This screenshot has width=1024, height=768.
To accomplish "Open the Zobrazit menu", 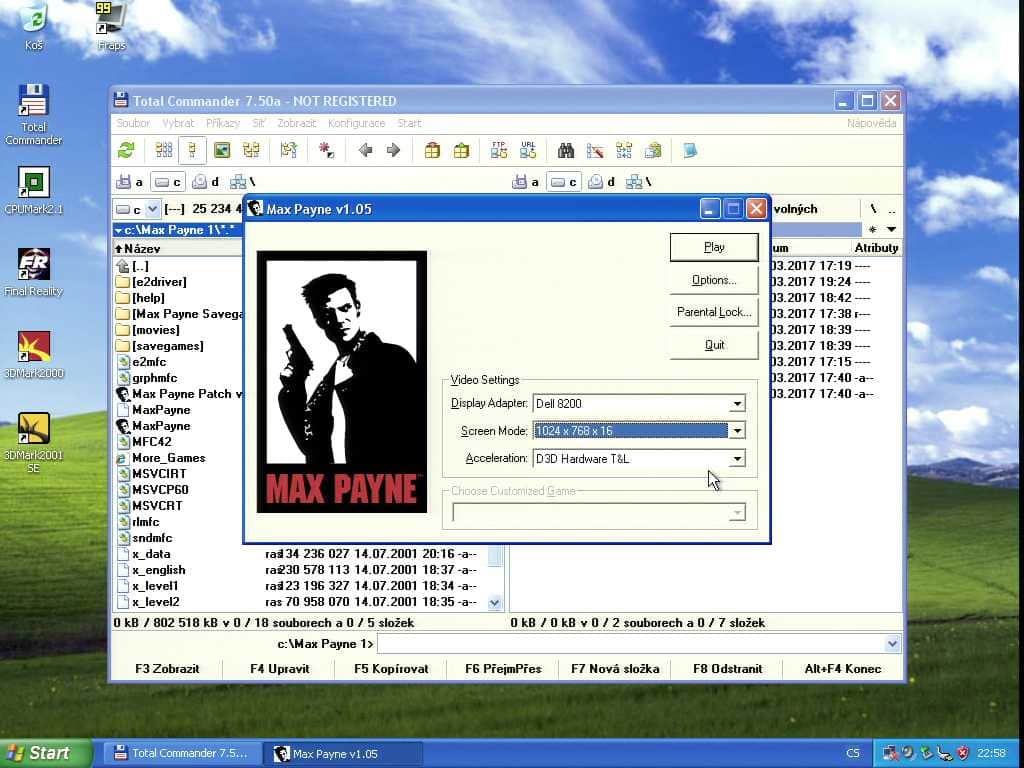I will coord(296,123).
